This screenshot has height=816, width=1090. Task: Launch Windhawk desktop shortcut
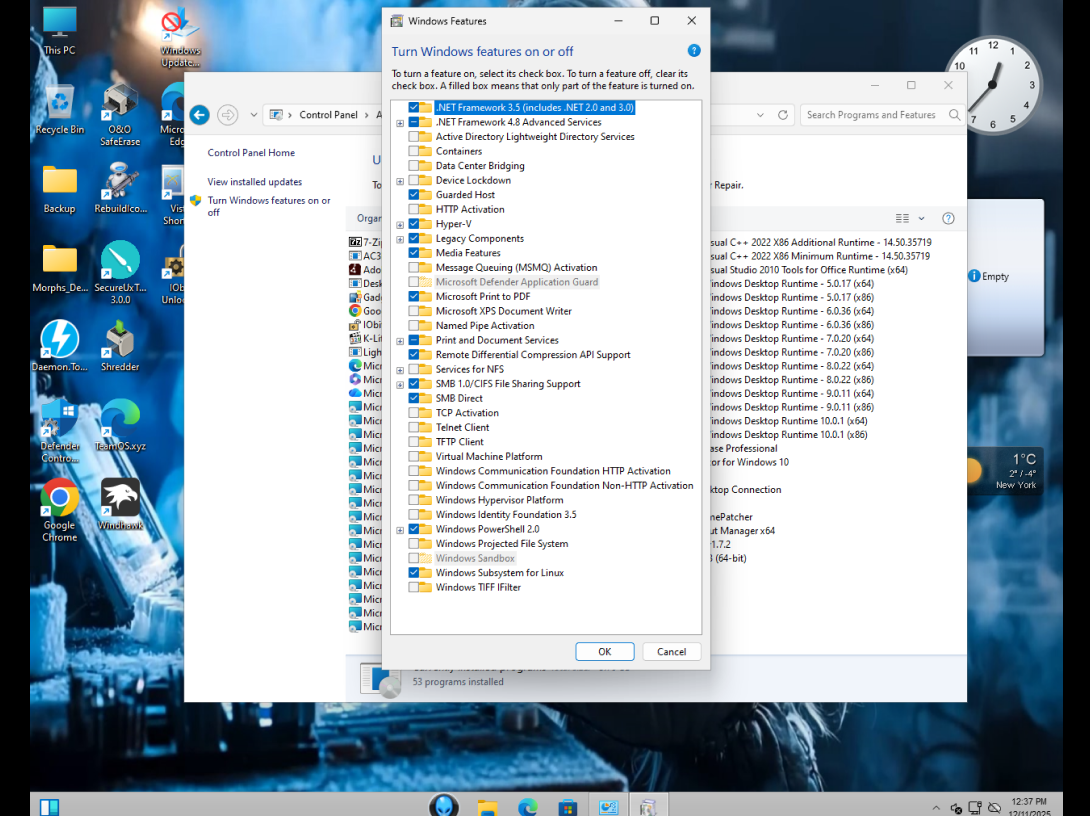120,505
